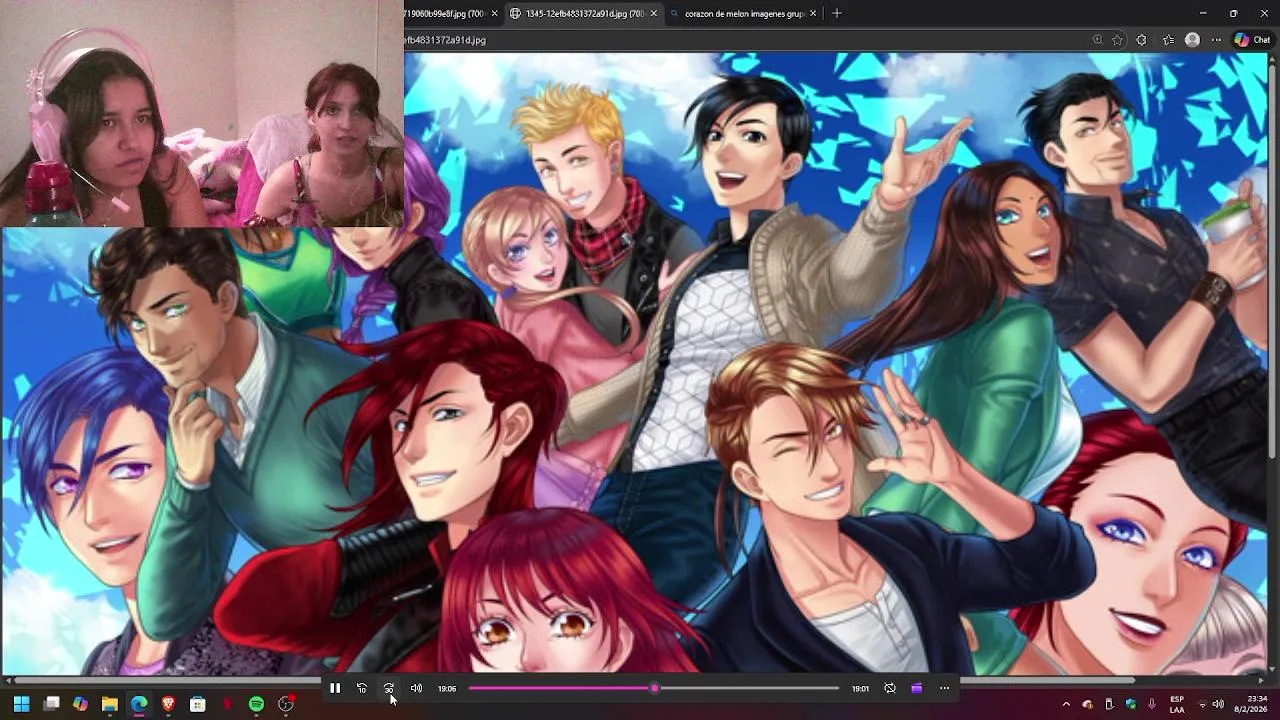Click the pink seek bar of the video
The height and width of the screenshot is (720, 1280).
(653, 688)
